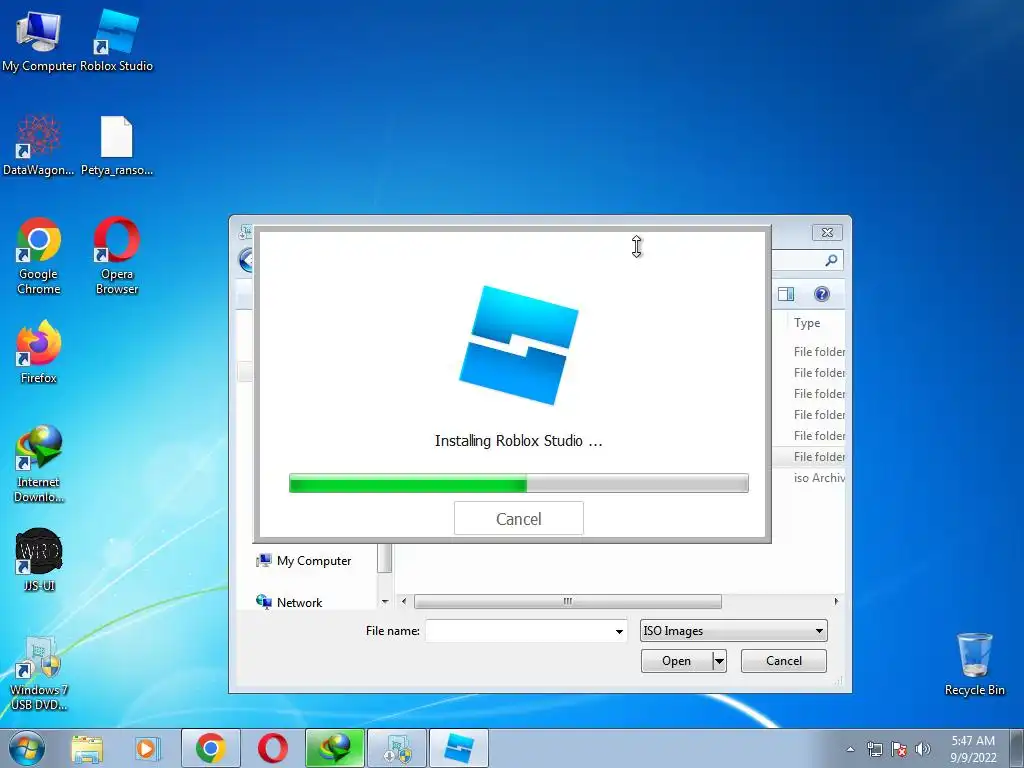Open the Recycle Bin
The width and height of the screenshot is (1024, 768).
click(974, 664)
